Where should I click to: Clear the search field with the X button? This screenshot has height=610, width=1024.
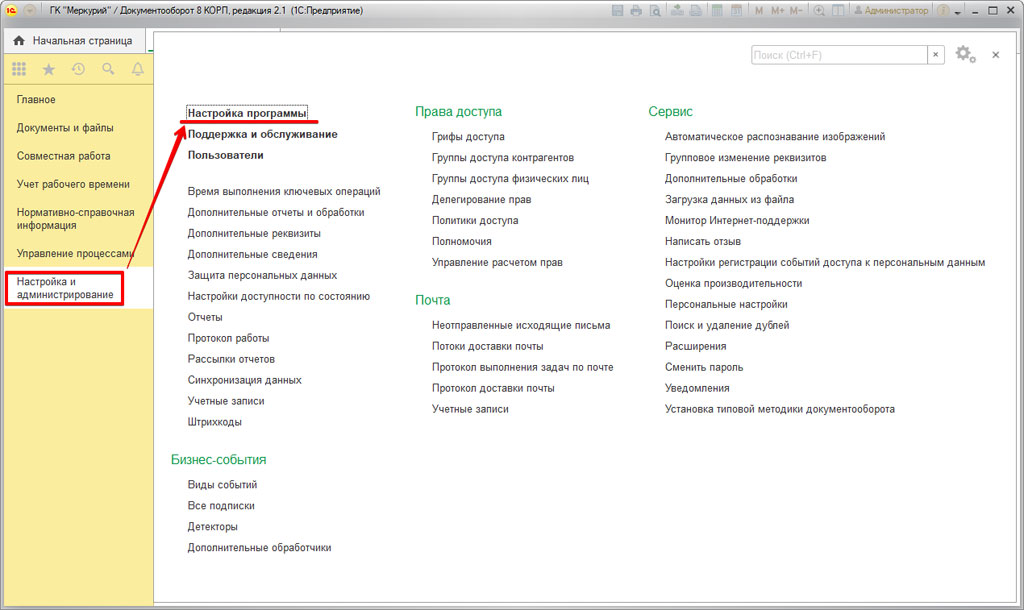click(936, 55)
